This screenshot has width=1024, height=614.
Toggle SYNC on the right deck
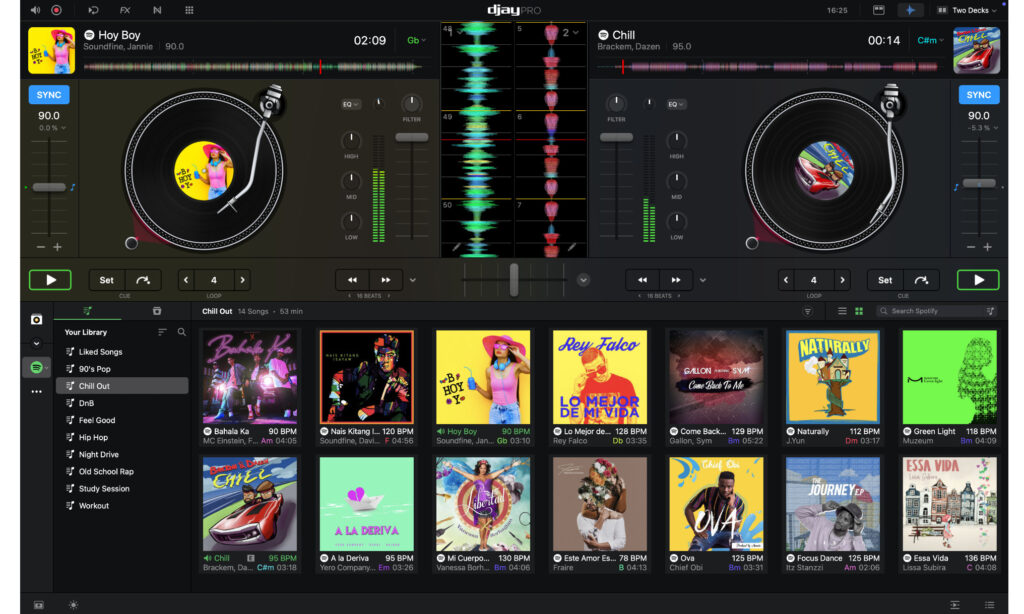click(x=978, y=95)
